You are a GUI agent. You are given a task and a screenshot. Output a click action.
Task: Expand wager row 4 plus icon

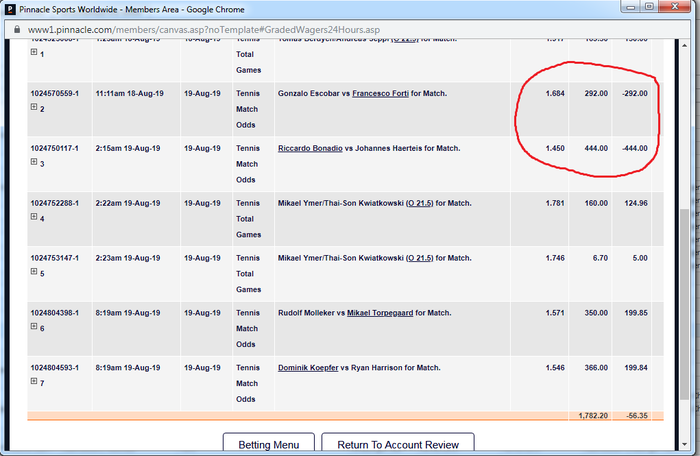[34, 217]
